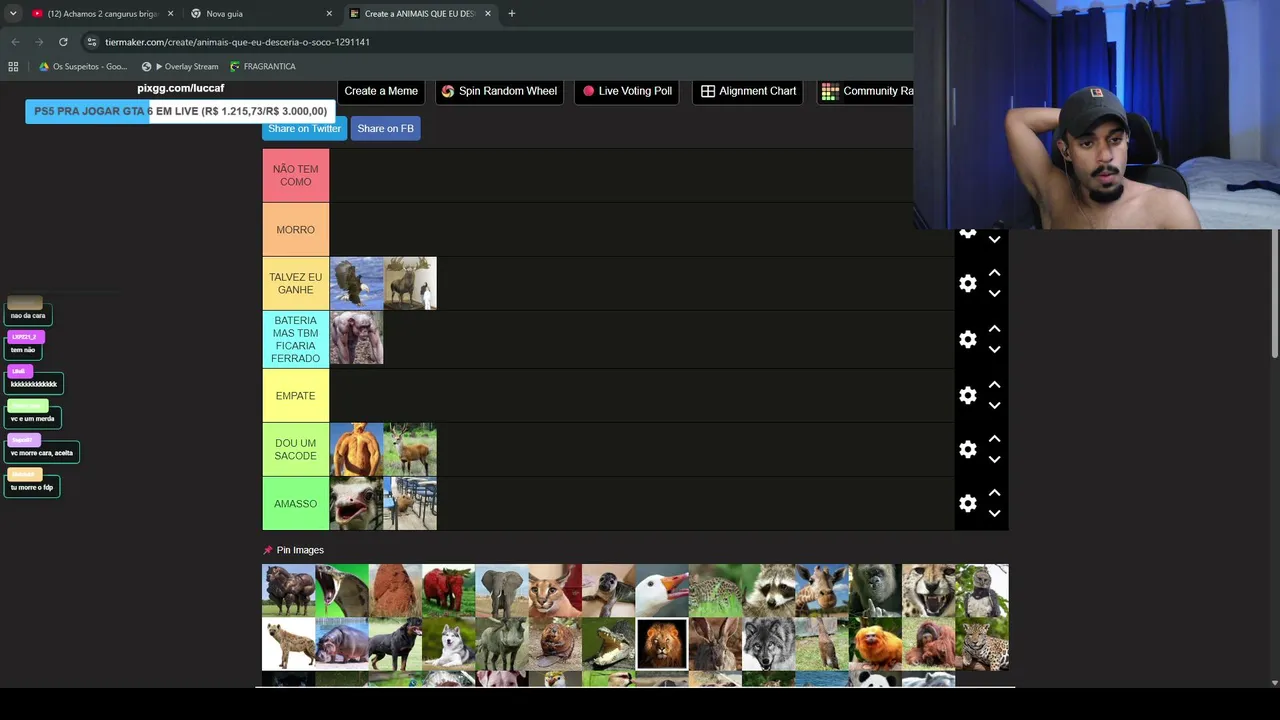The height and width of the screenshot is (720, 1280).
Task: Select the crocodile image
Action: 609,644
